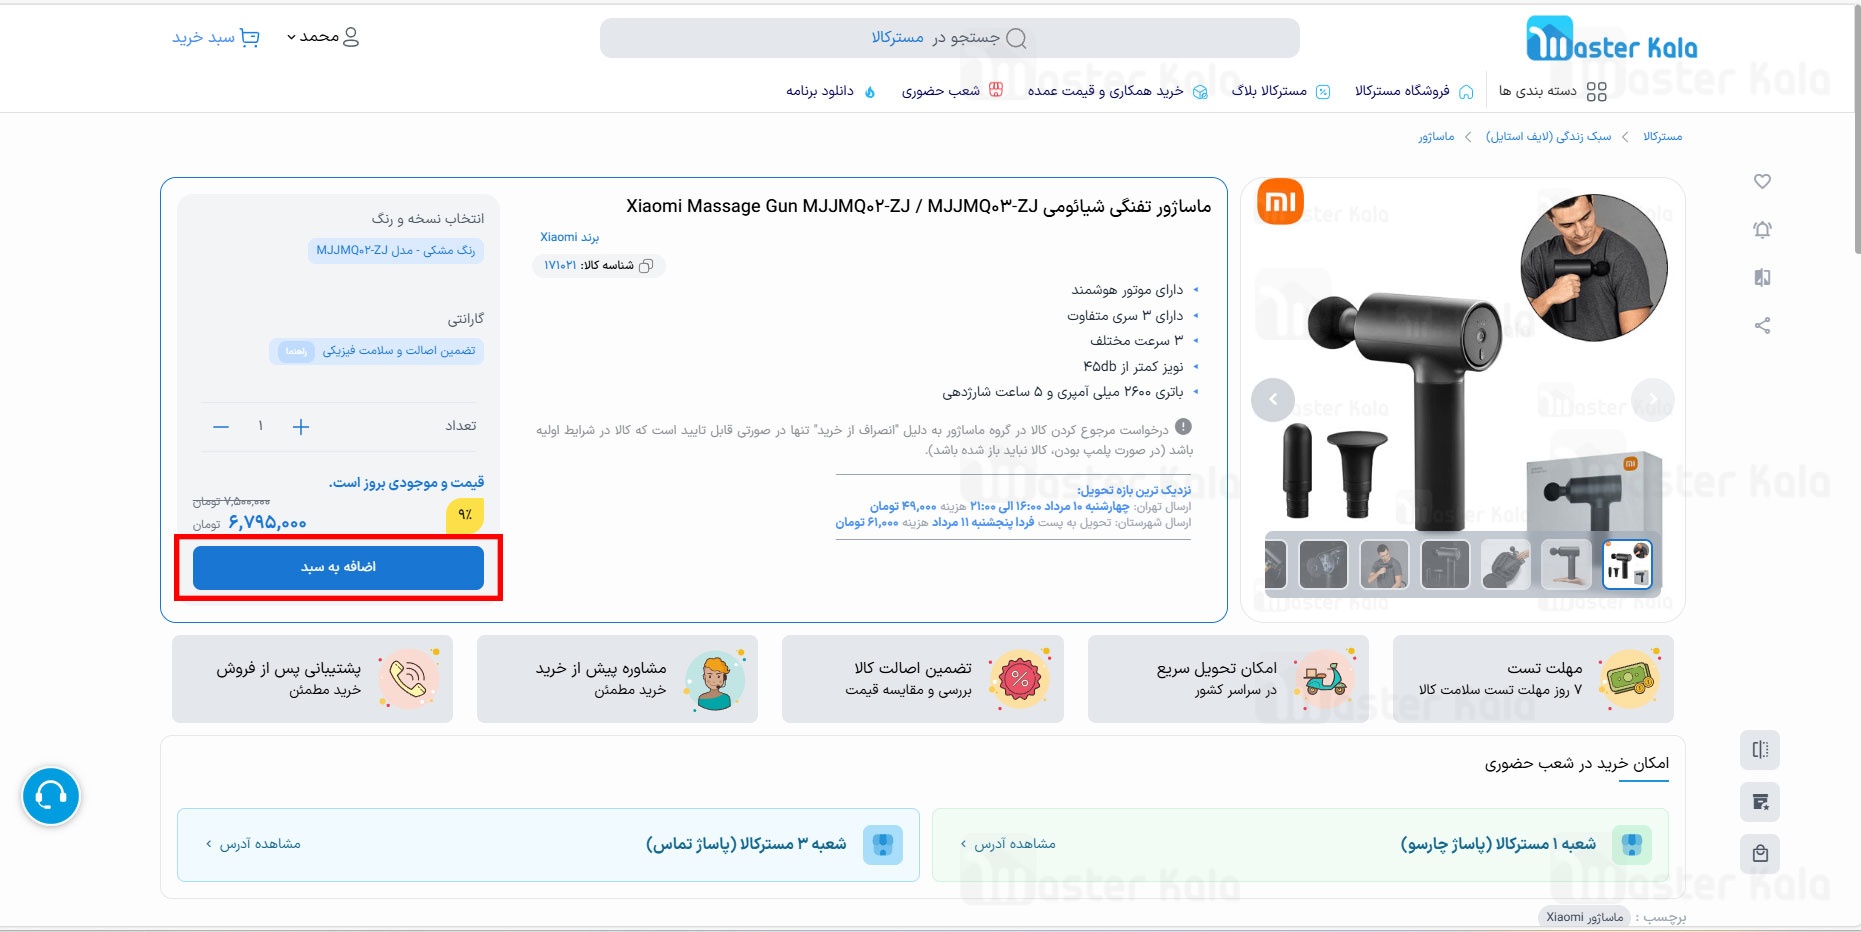Click the orange Xiaomi Mi logo badge
Viewport: 1861px width, 932px height.
click(1280, 201)
